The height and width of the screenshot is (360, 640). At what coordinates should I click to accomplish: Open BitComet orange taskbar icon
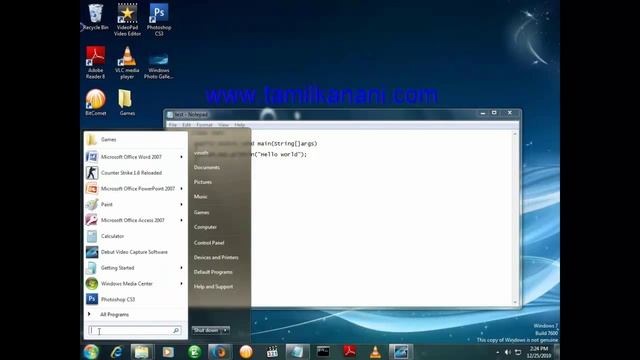(246, 352)
